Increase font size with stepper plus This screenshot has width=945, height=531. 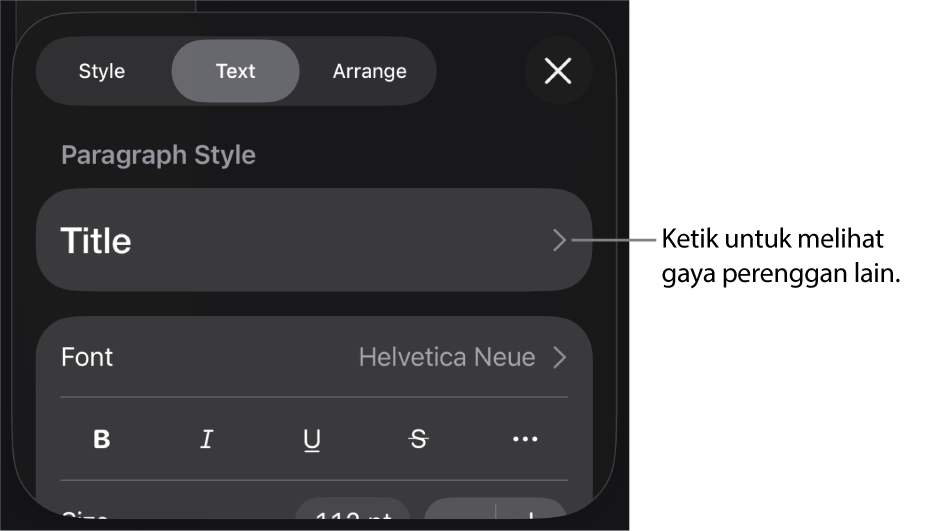531,511
